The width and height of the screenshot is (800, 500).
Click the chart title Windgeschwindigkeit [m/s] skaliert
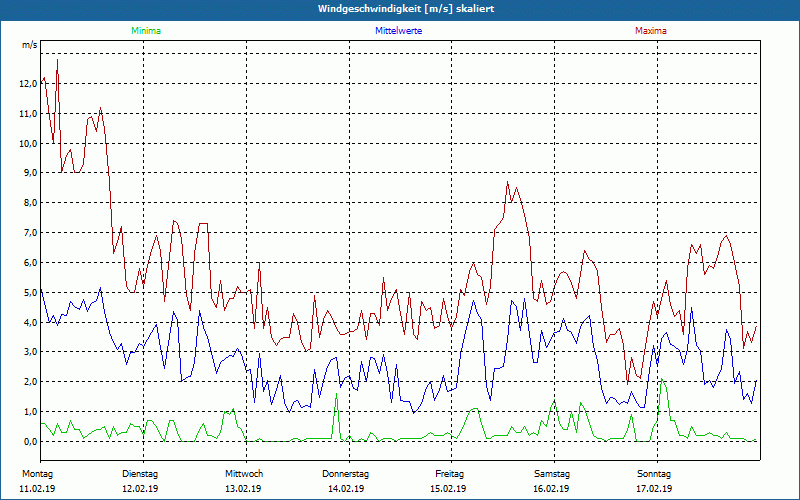tap(406, 9)
